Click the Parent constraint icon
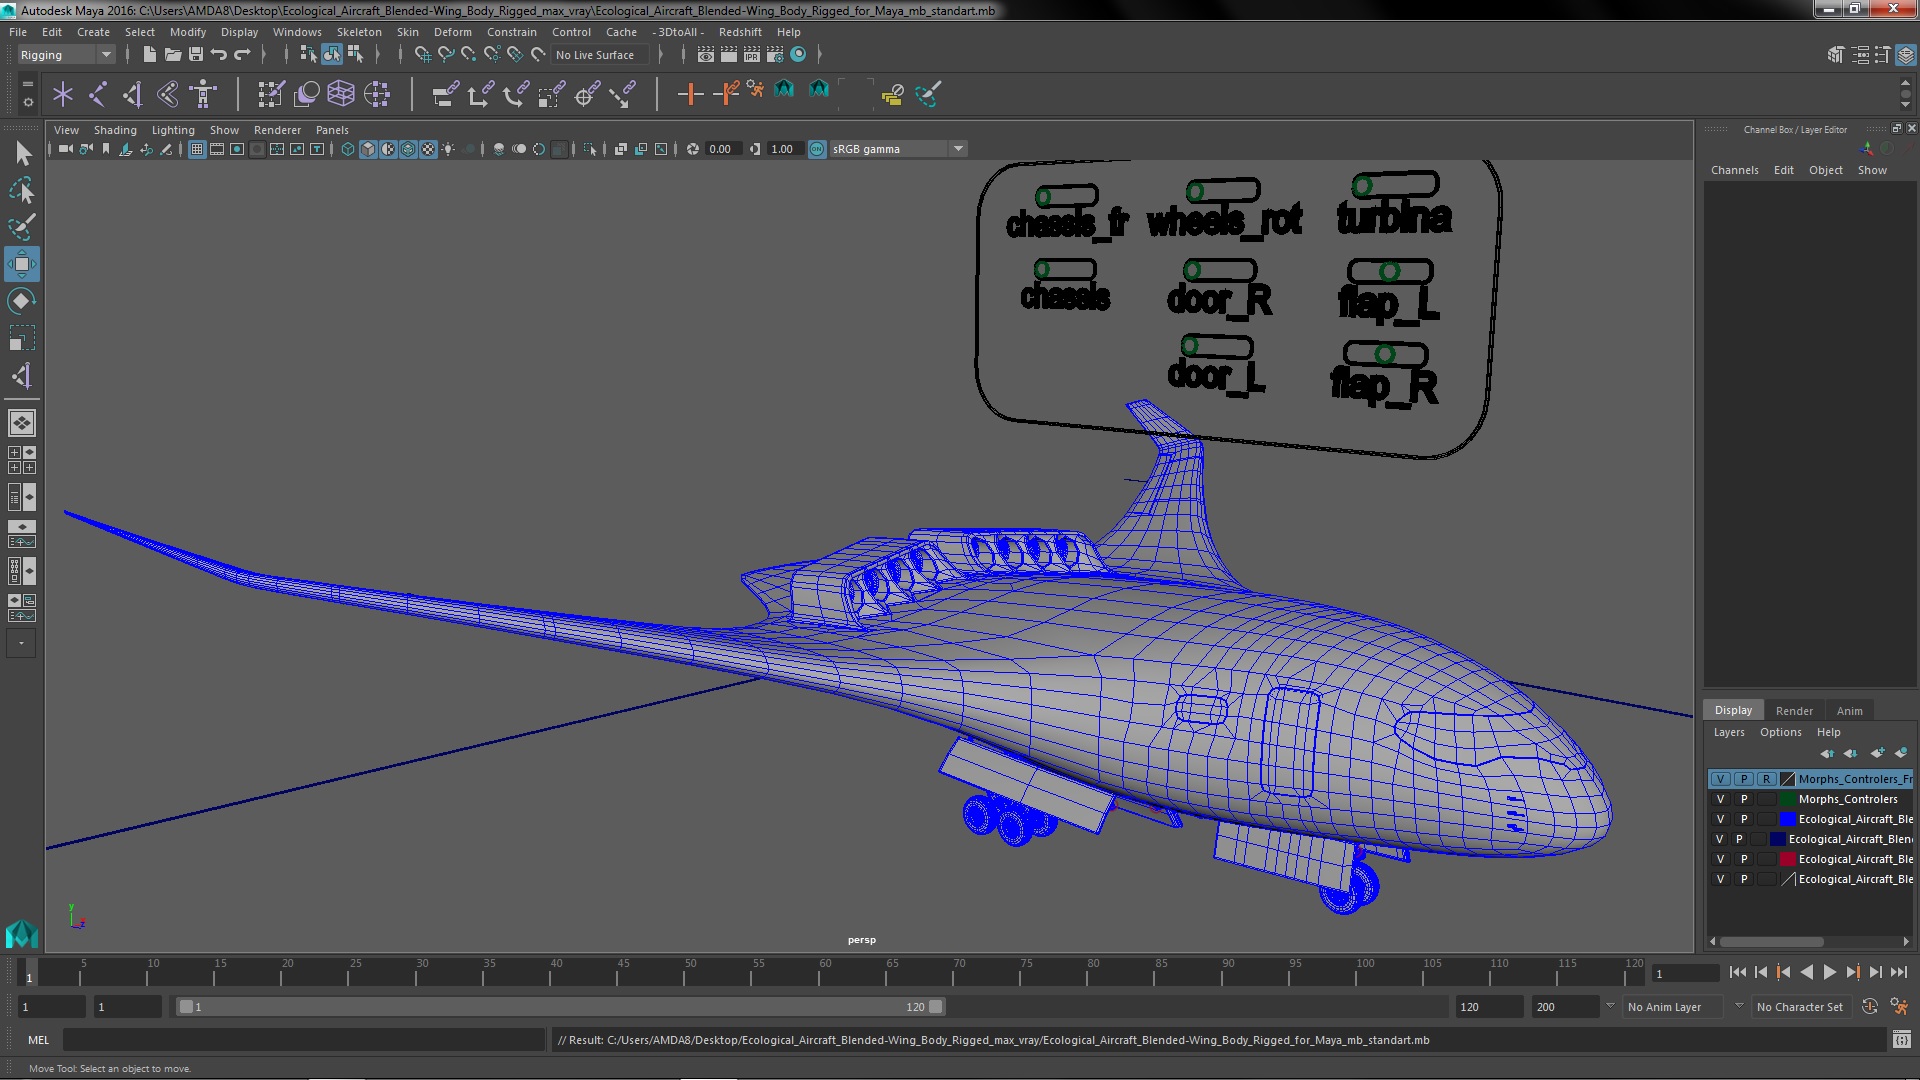1920x1080 pixels. point(445,94)
